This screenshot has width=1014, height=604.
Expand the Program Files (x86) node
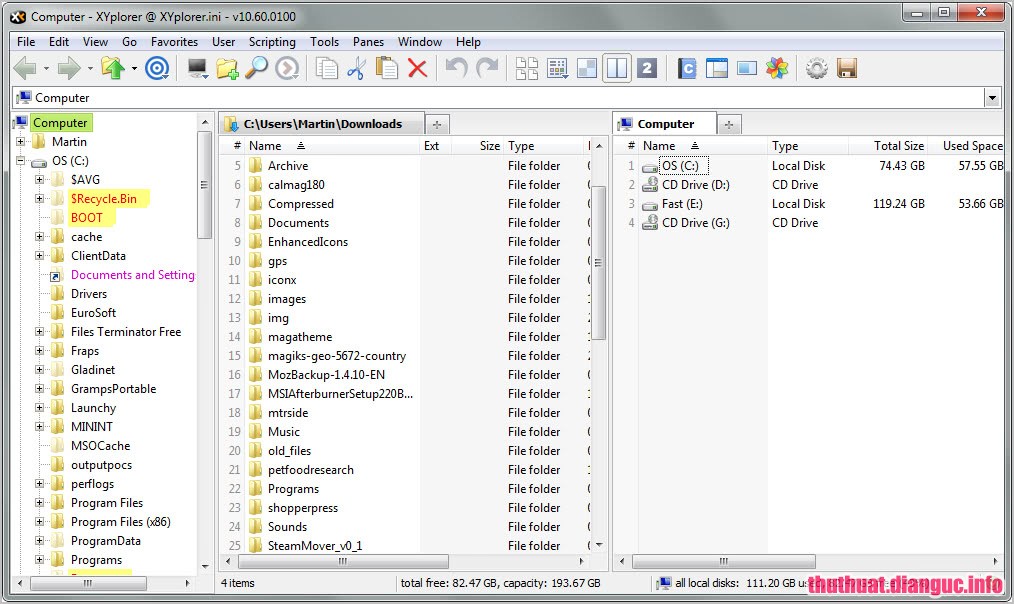tap(39, 521)
